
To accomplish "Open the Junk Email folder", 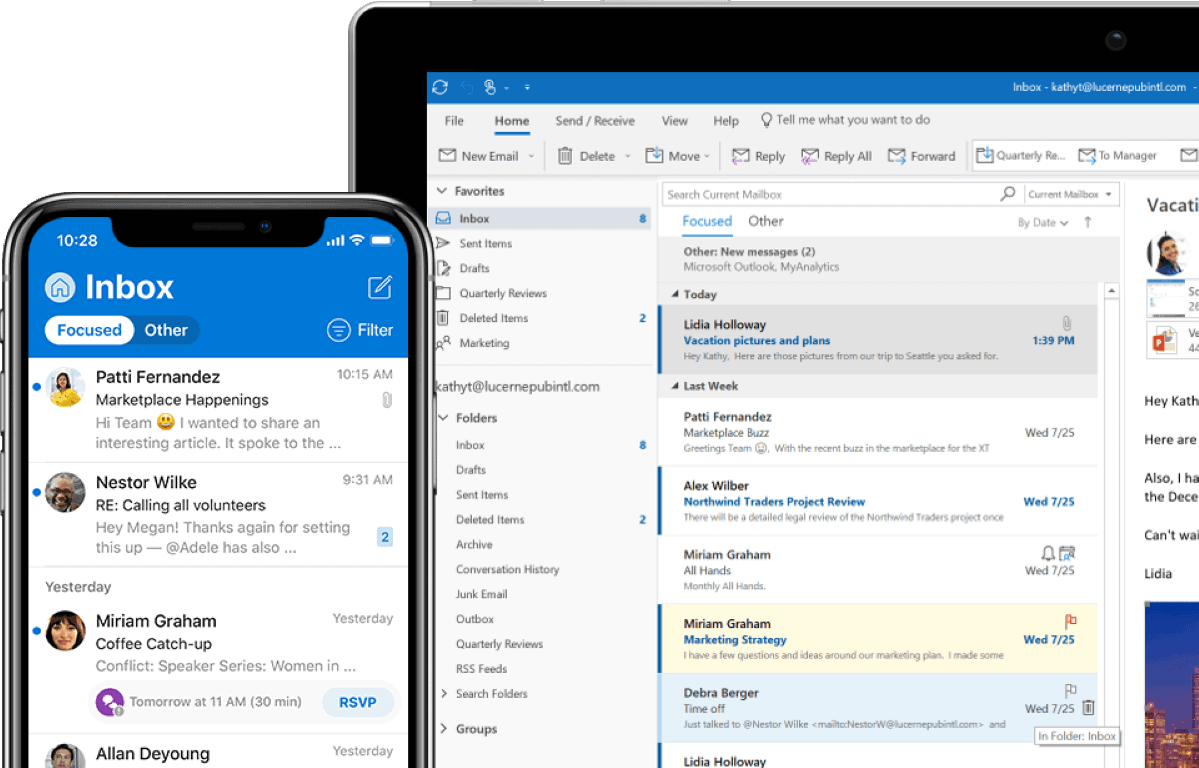I will pos(482,594).
